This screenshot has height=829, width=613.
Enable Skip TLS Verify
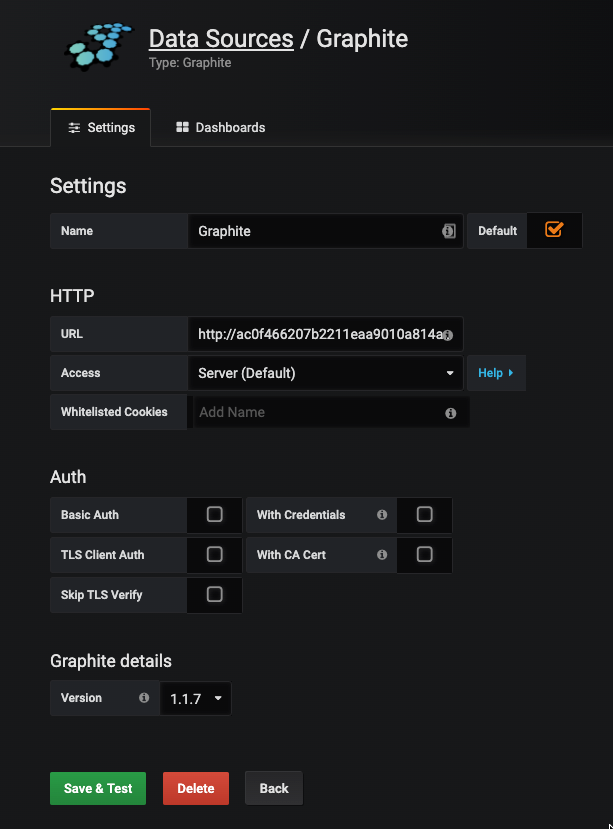pyautogui.click(x=214, y=595)
